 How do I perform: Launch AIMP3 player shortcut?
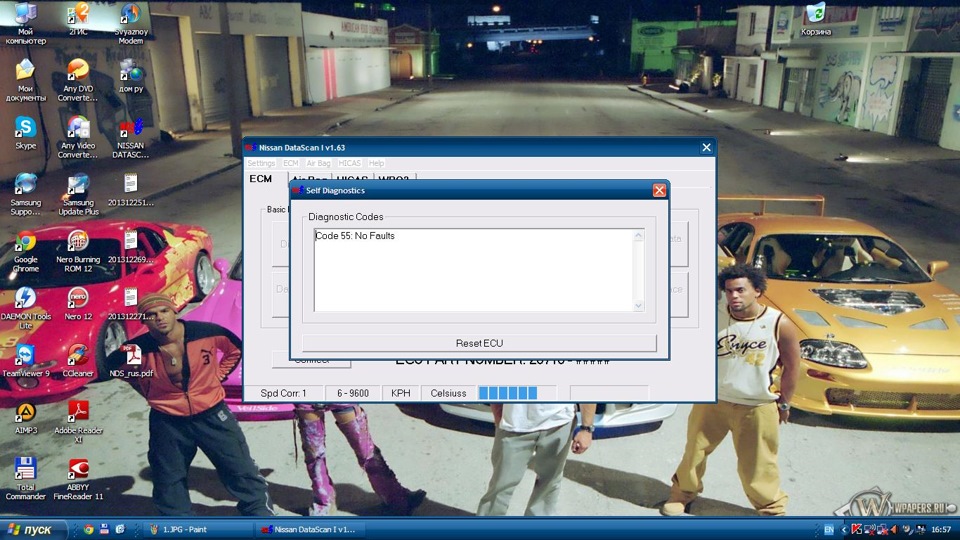click(x=25, y=418)
